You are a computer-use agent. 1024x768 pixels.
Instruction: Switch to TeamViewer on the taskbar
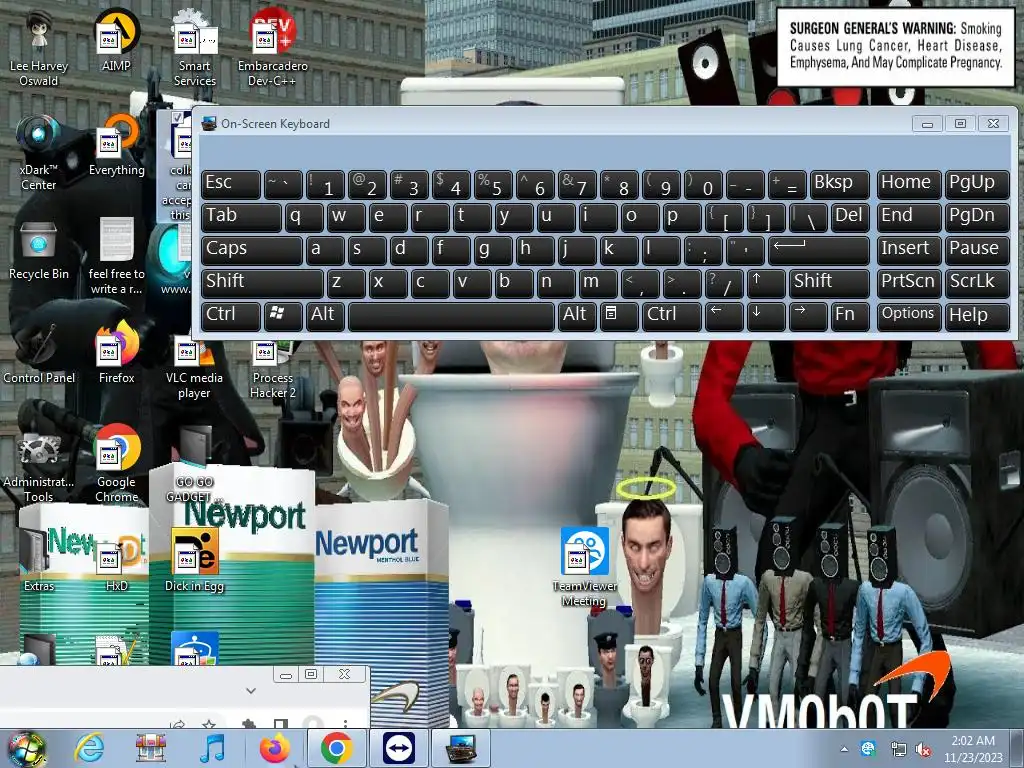399,748
